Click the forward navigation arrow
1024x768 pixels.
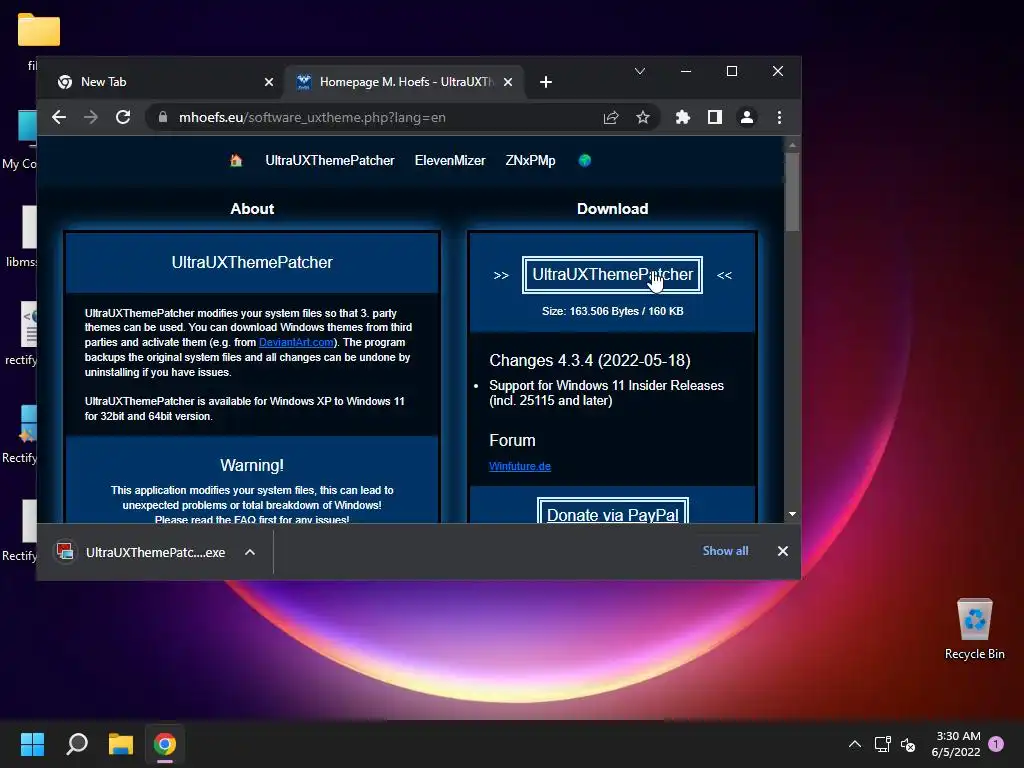point(91,118)
